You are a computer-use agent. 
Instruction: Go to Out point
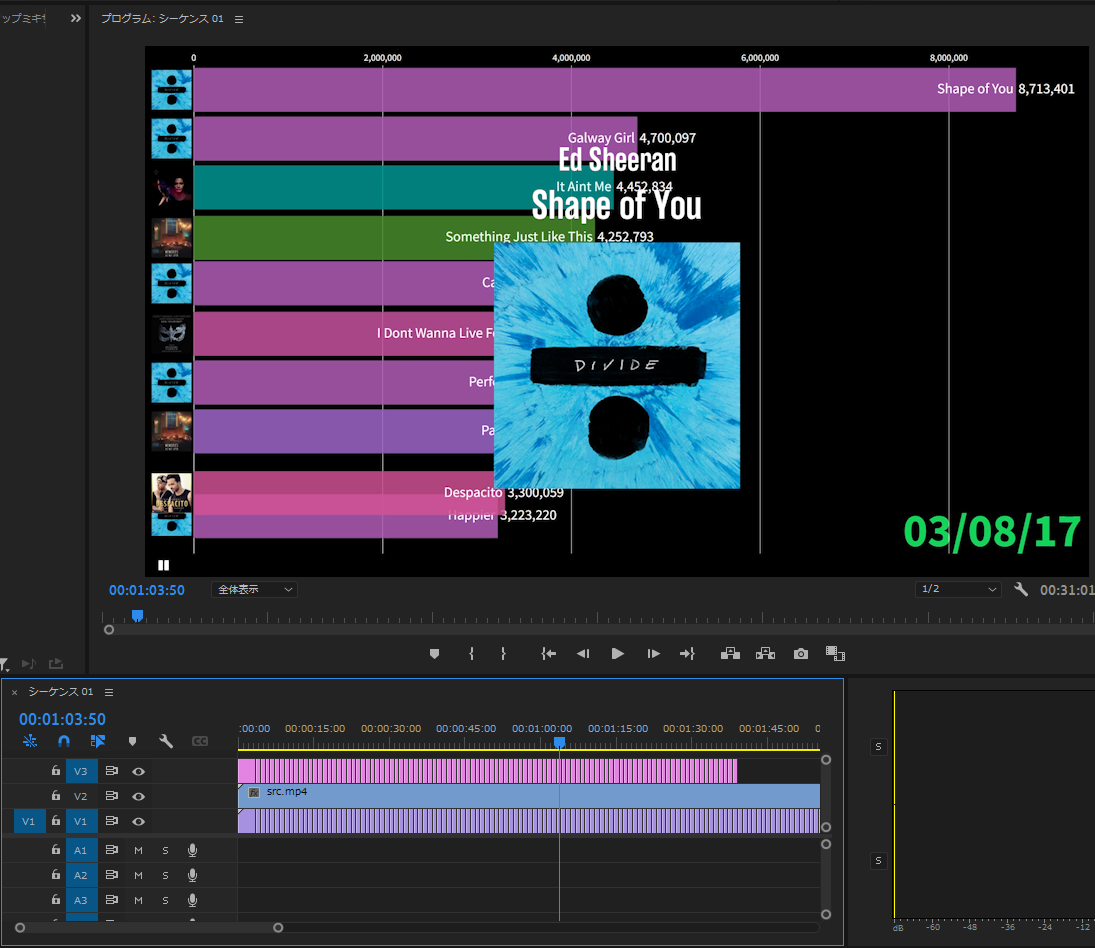point(687,654)
